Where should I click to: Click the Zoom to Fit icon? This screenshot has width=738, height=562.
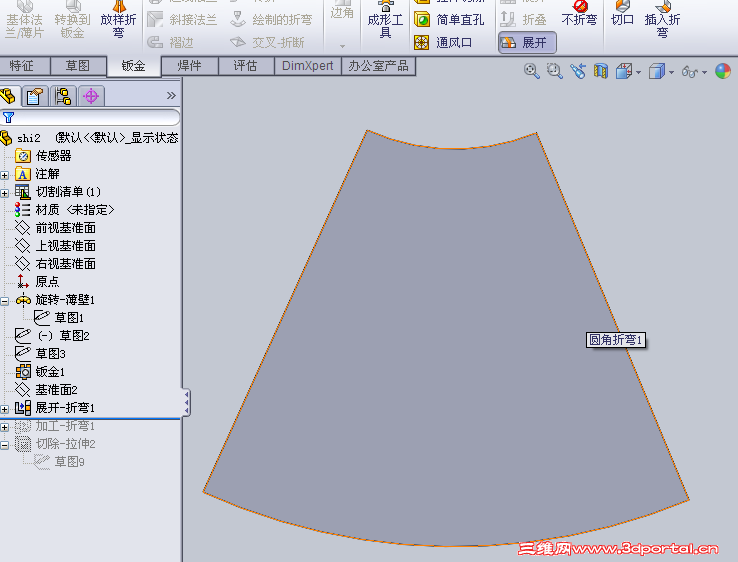pyautogui.click(x=531, y=72)
